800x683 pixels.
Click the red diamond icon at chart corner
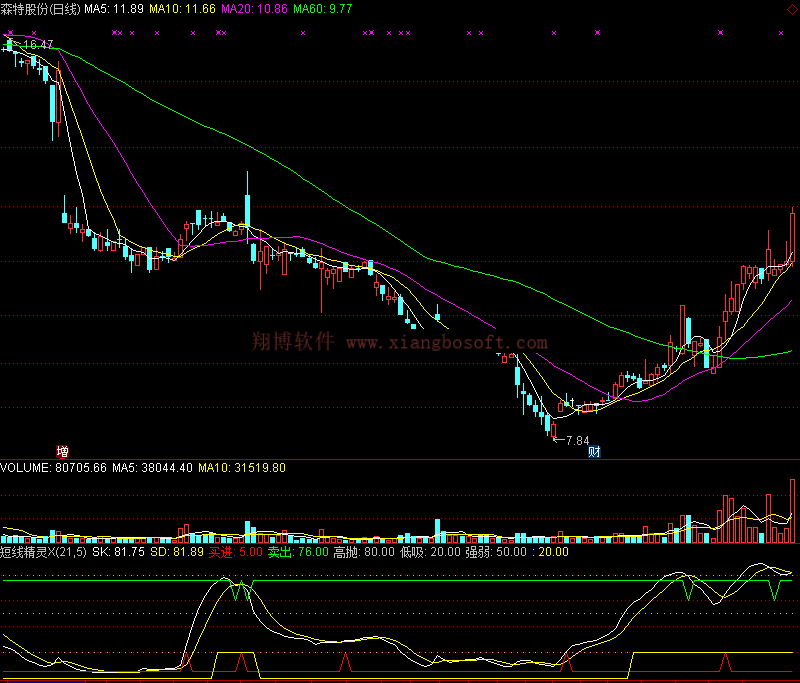coord(793,9)
